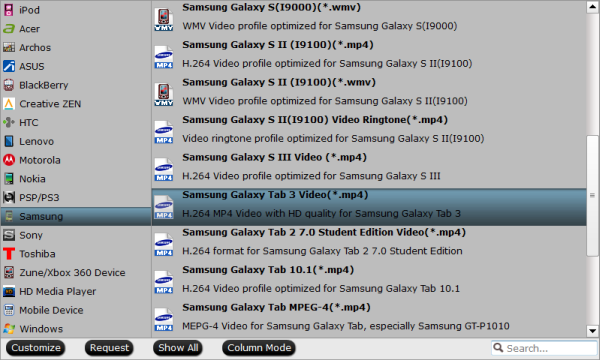This screenshot has width=600, height=360.
Task: Click the scrollbar up arrow
Action: click(x=592, y=7)
